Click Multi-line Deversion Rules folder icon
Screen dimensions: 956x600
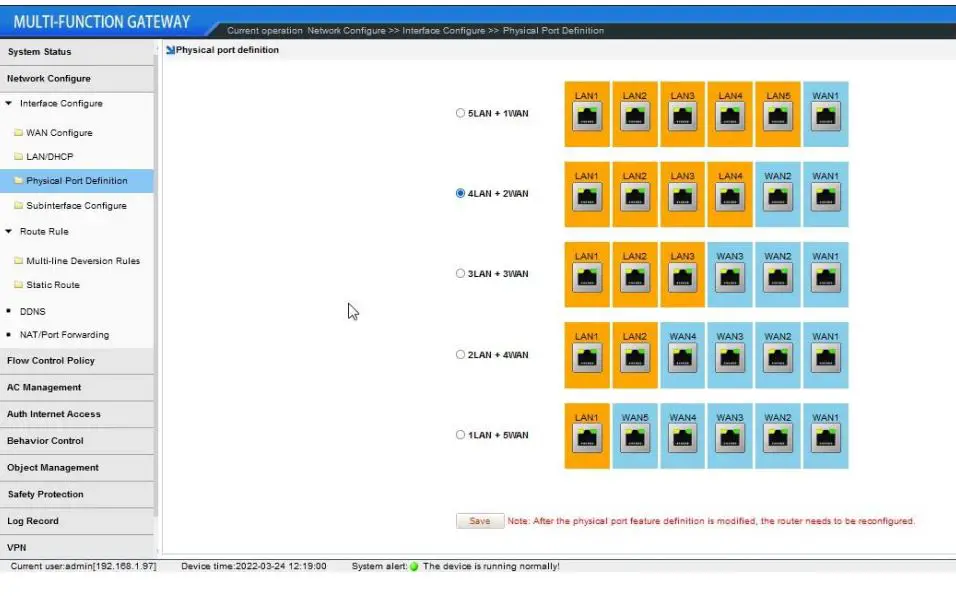pos(18,260)
